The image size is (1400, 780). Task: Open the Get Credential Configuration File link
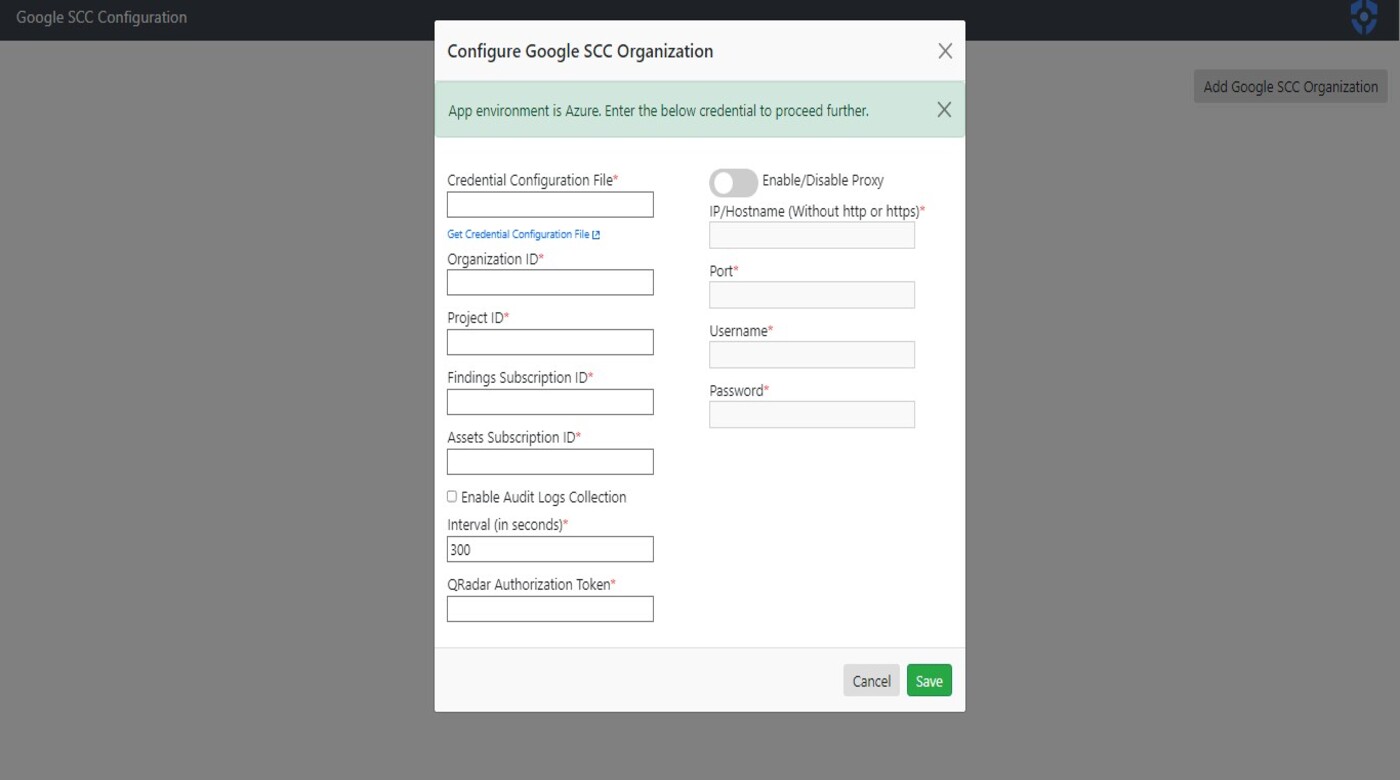[x=518, y=234]
